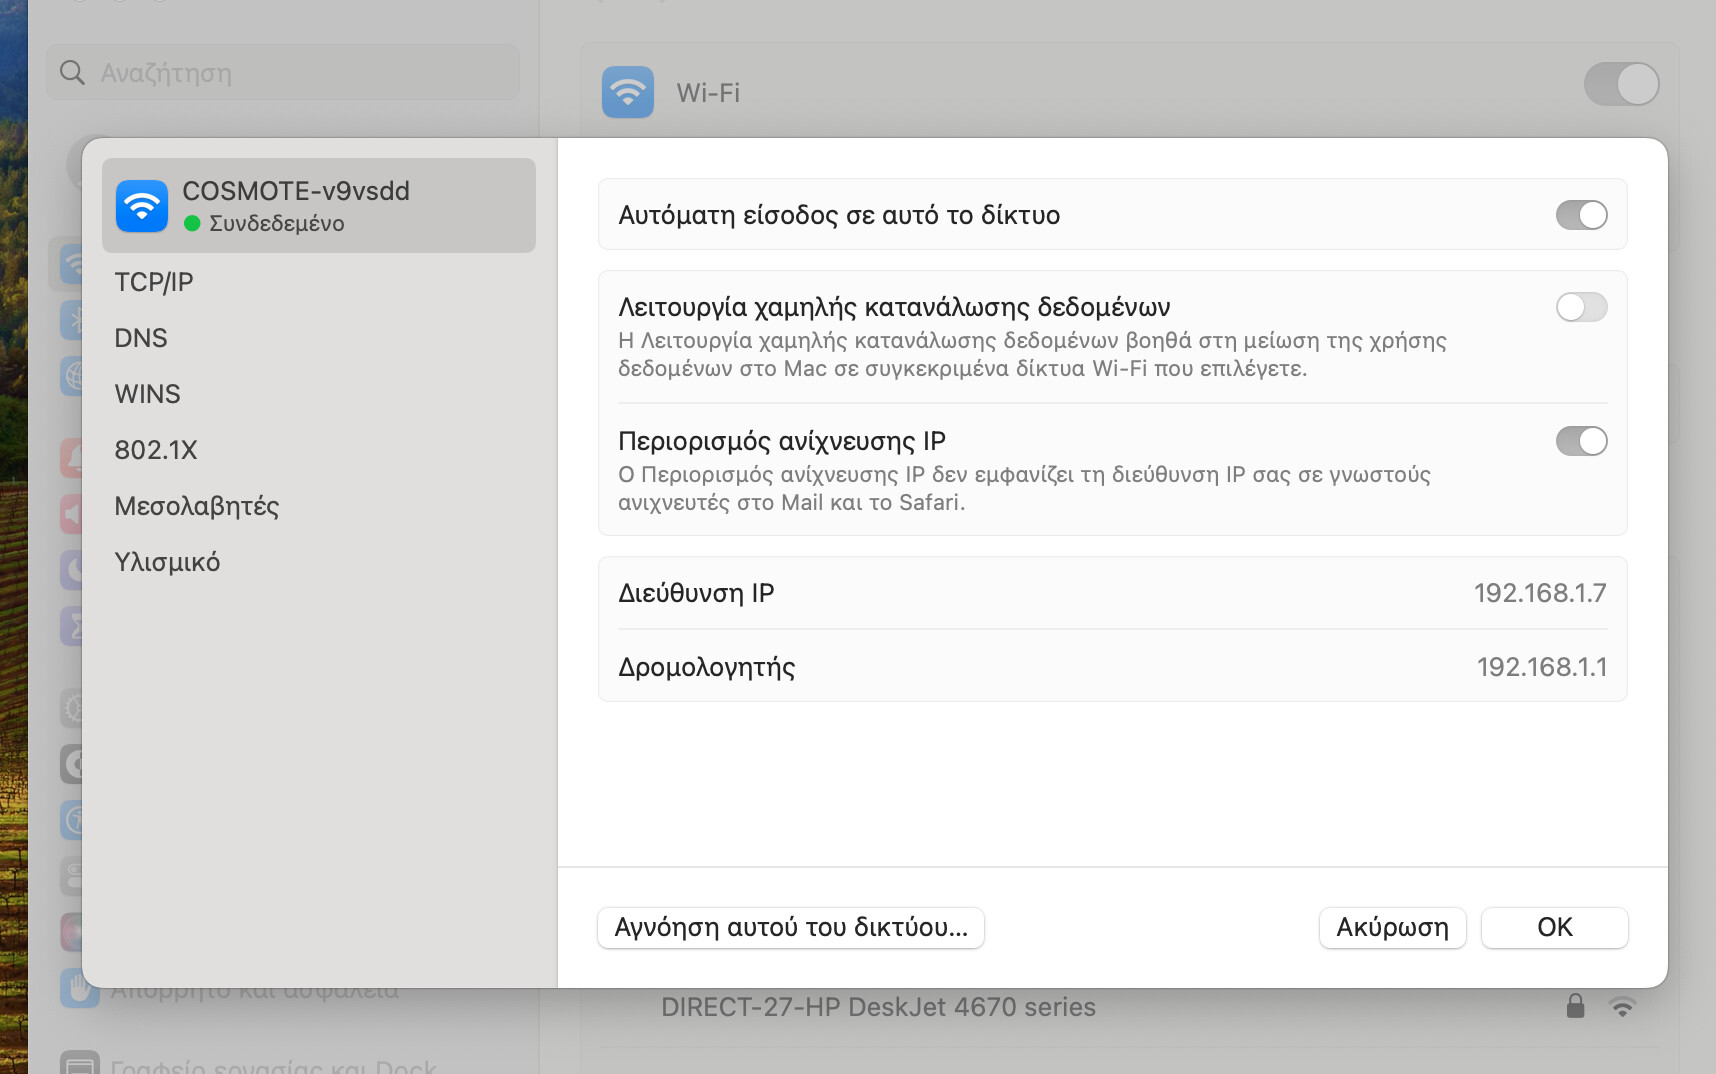Click the Ακύρωση cancel button
Image resolution: width=1716 pixels, height=1074 pixels.
(1392, 928)
